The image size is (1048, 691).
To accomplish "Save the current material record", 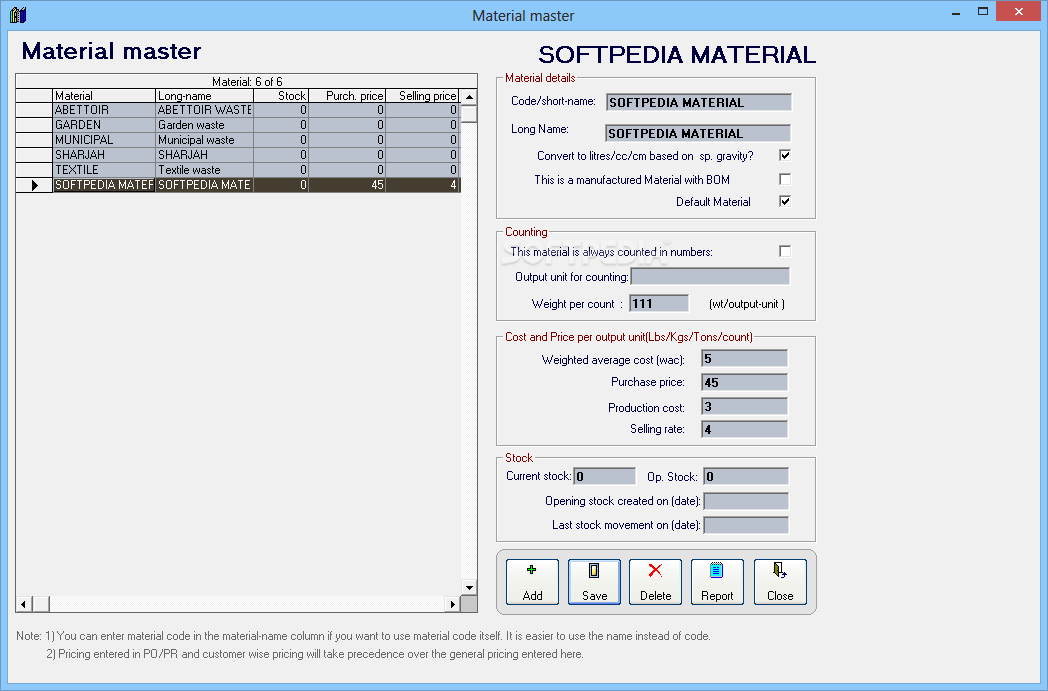I will pyautogui.click(x=594, y=581).
